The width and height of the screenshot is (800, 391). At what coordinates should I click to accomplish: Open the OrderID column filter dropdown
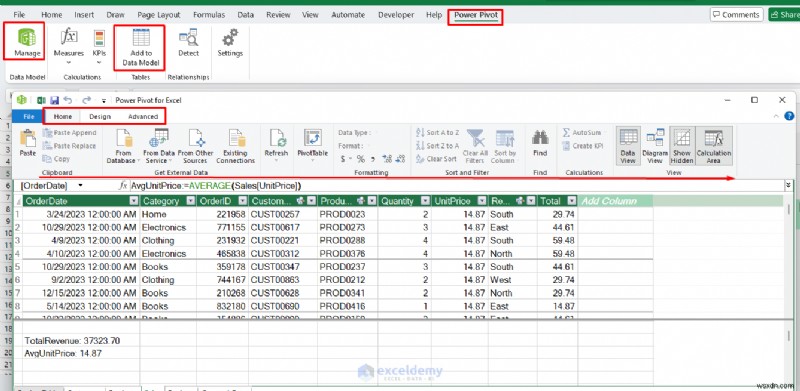(x=242, y=201)
